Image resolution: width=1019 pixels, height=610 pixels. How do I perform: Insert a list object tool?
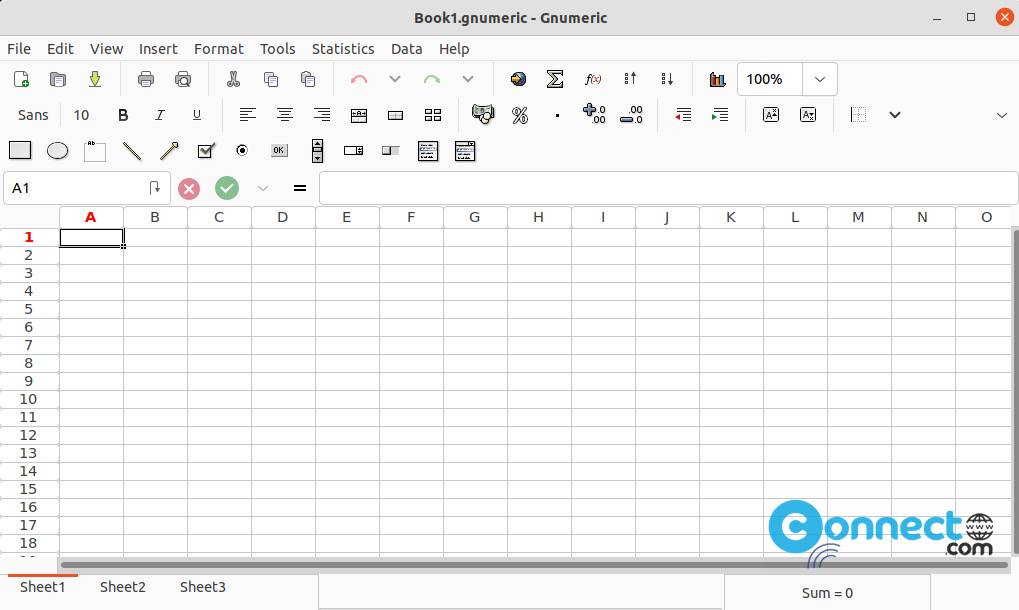[428, 151]
